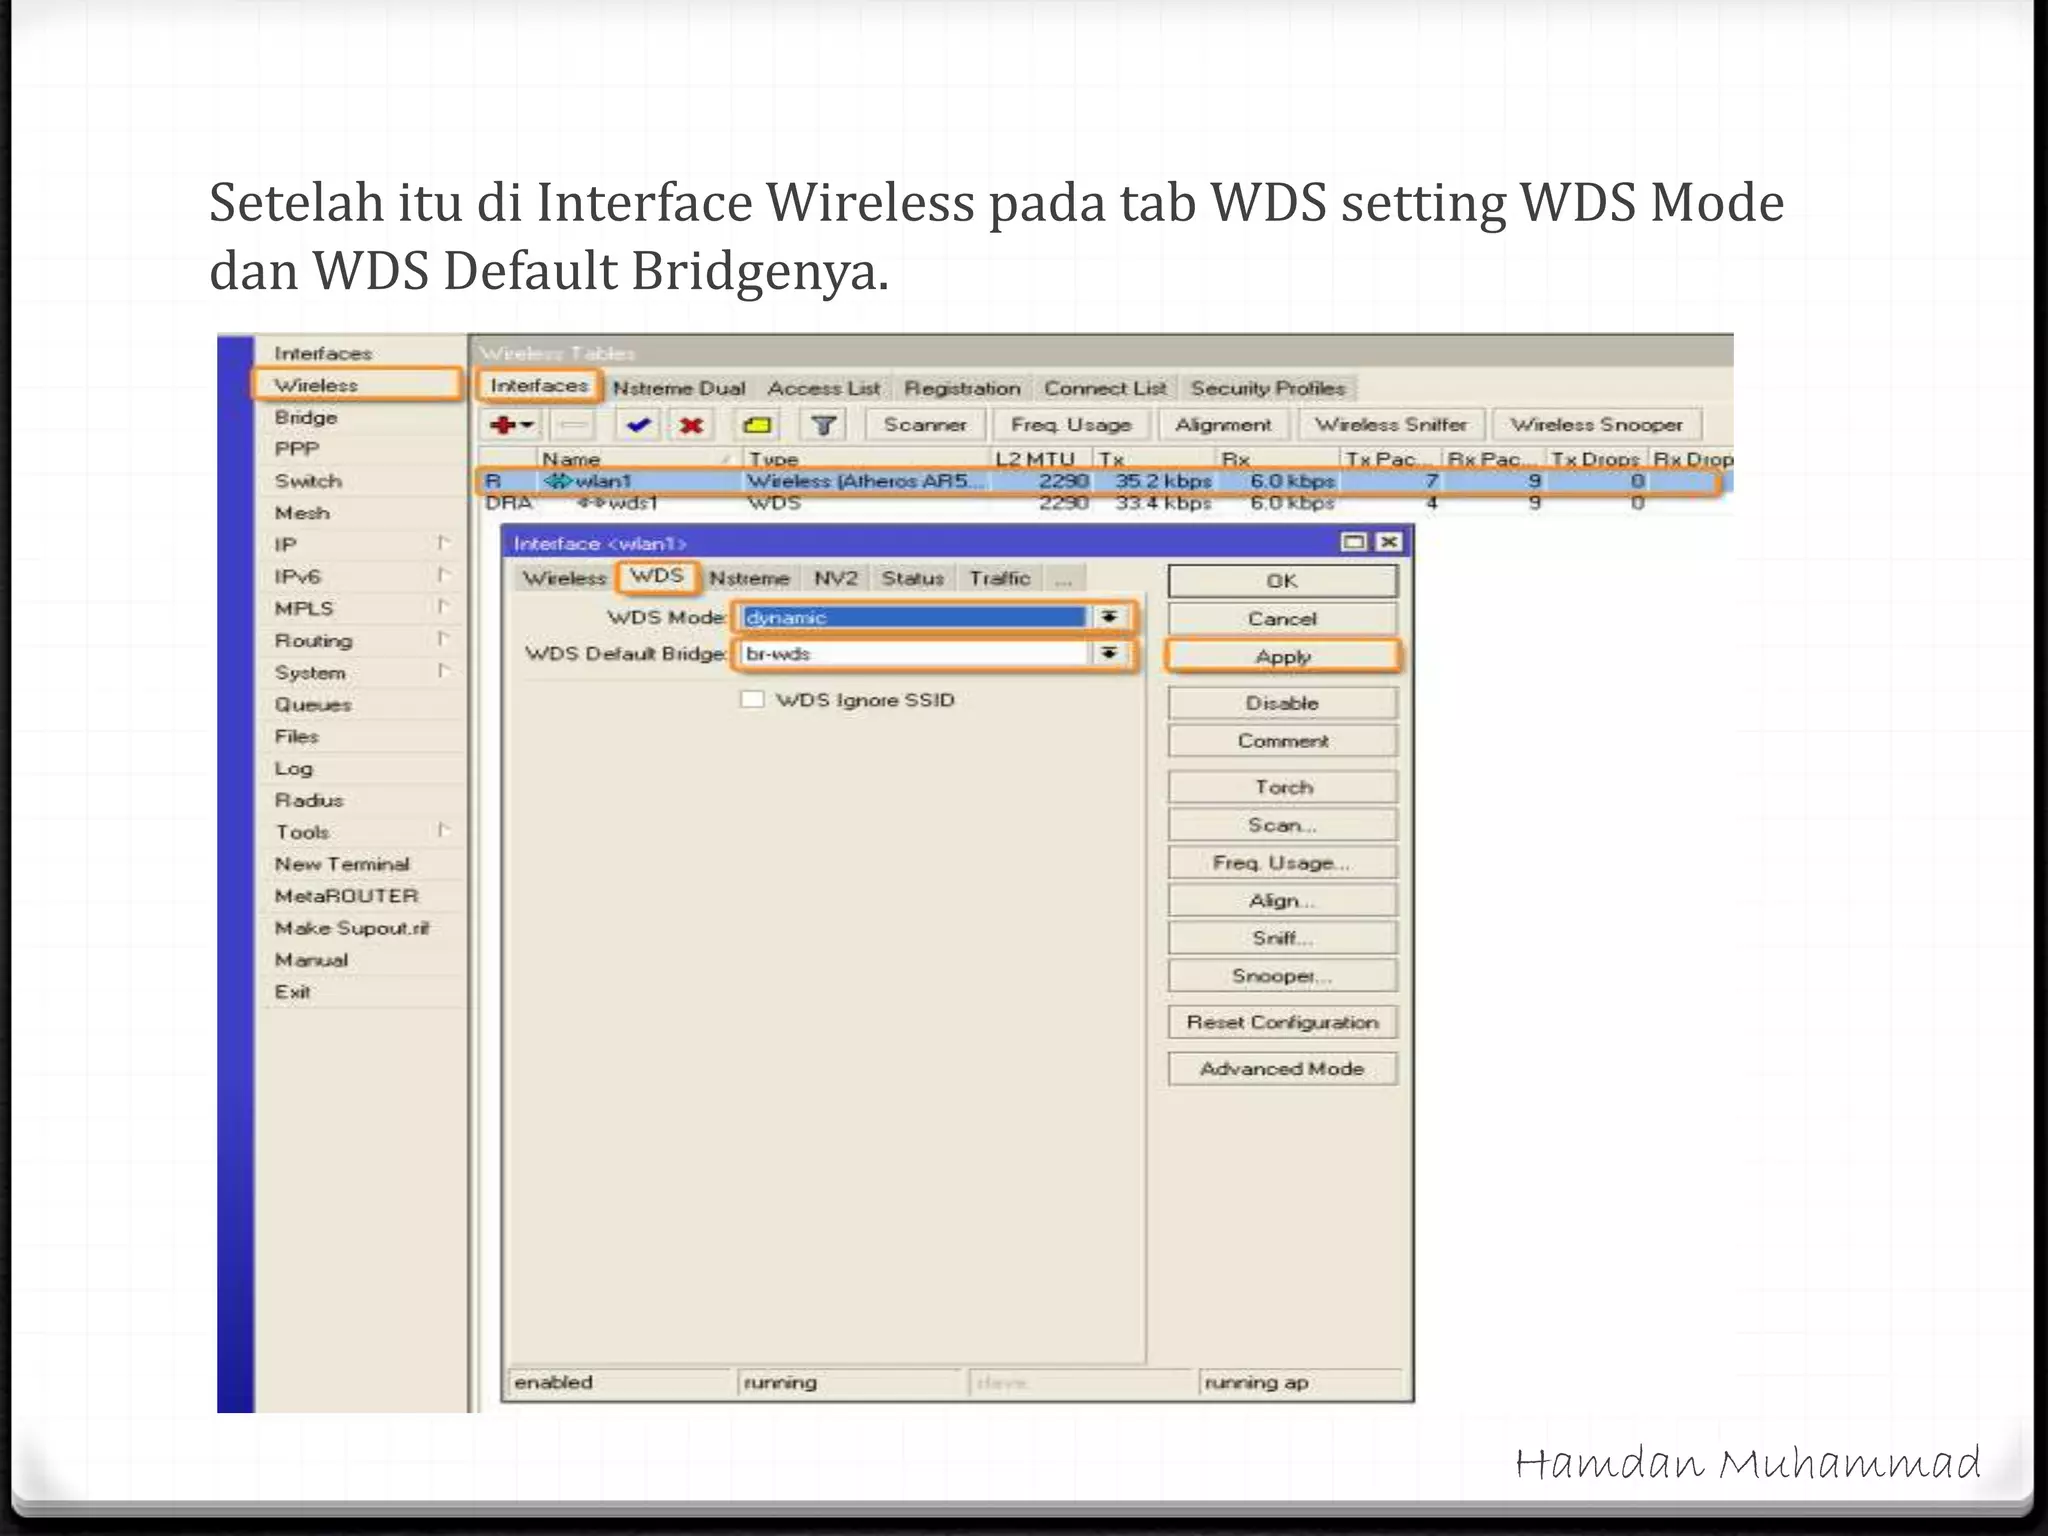Open the Access List tab

click(823, 388)
